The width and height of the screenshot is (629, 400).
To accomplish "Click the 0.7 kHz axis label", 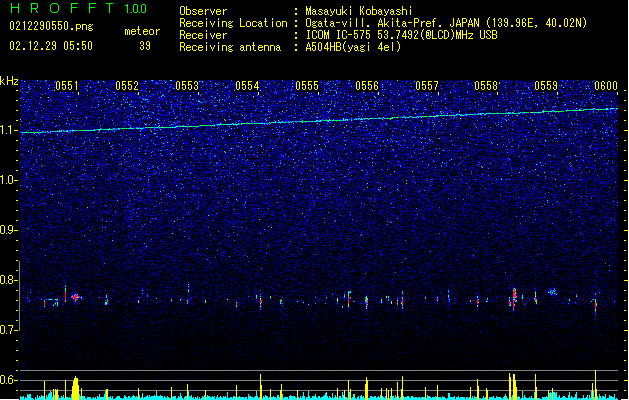I will point(9,330).
